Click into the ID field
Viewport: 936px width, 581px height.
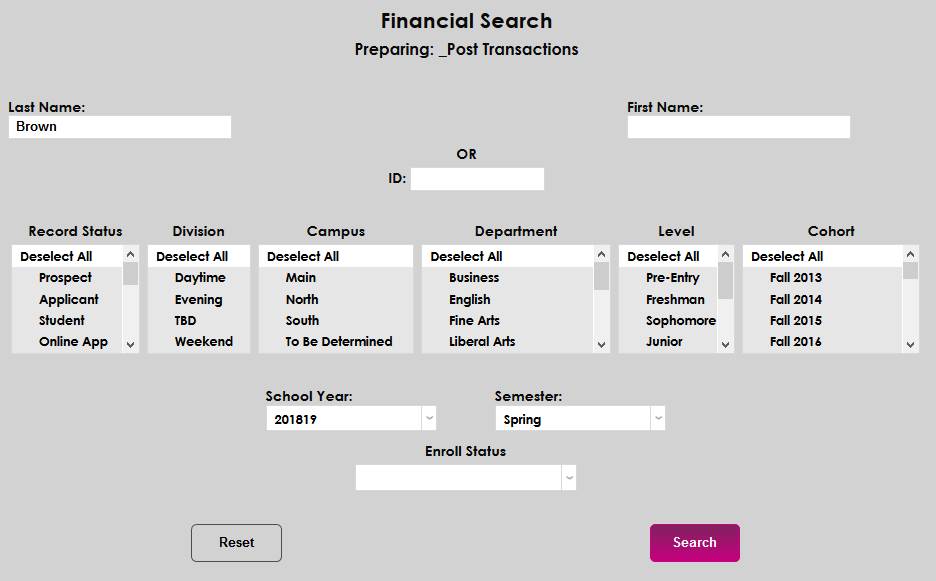tap(477, 179)
